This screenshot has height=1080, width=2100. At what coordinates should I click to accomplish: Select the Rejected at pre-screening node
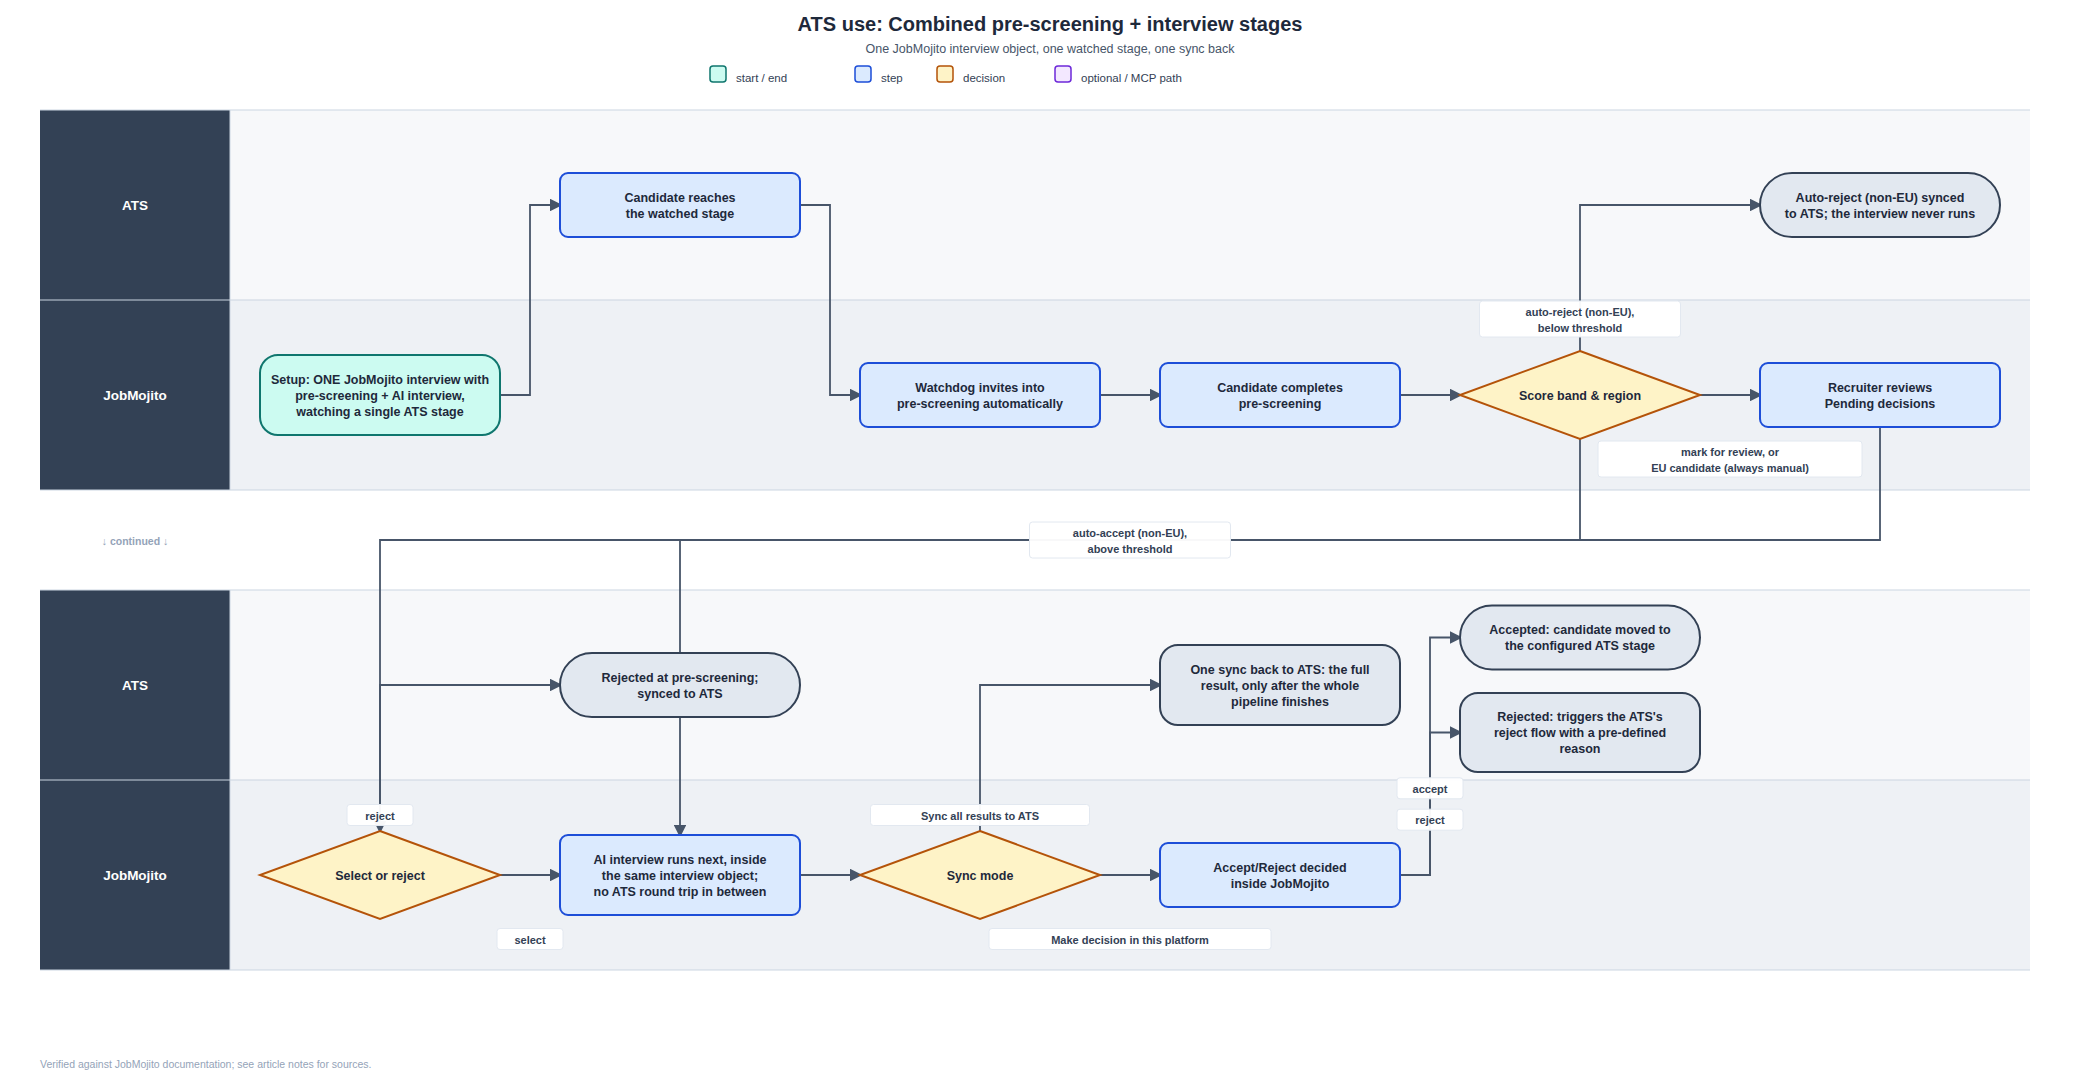680,685
